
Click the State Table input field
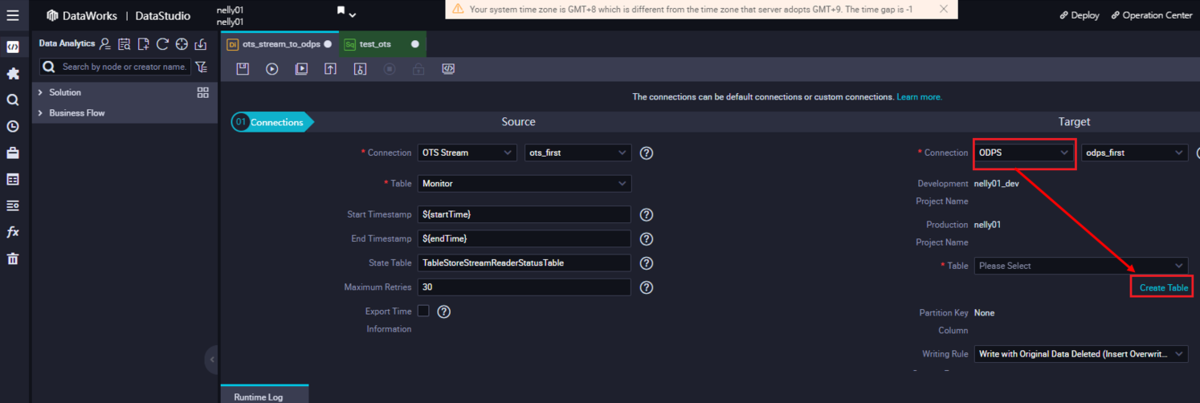click(525, 263)
